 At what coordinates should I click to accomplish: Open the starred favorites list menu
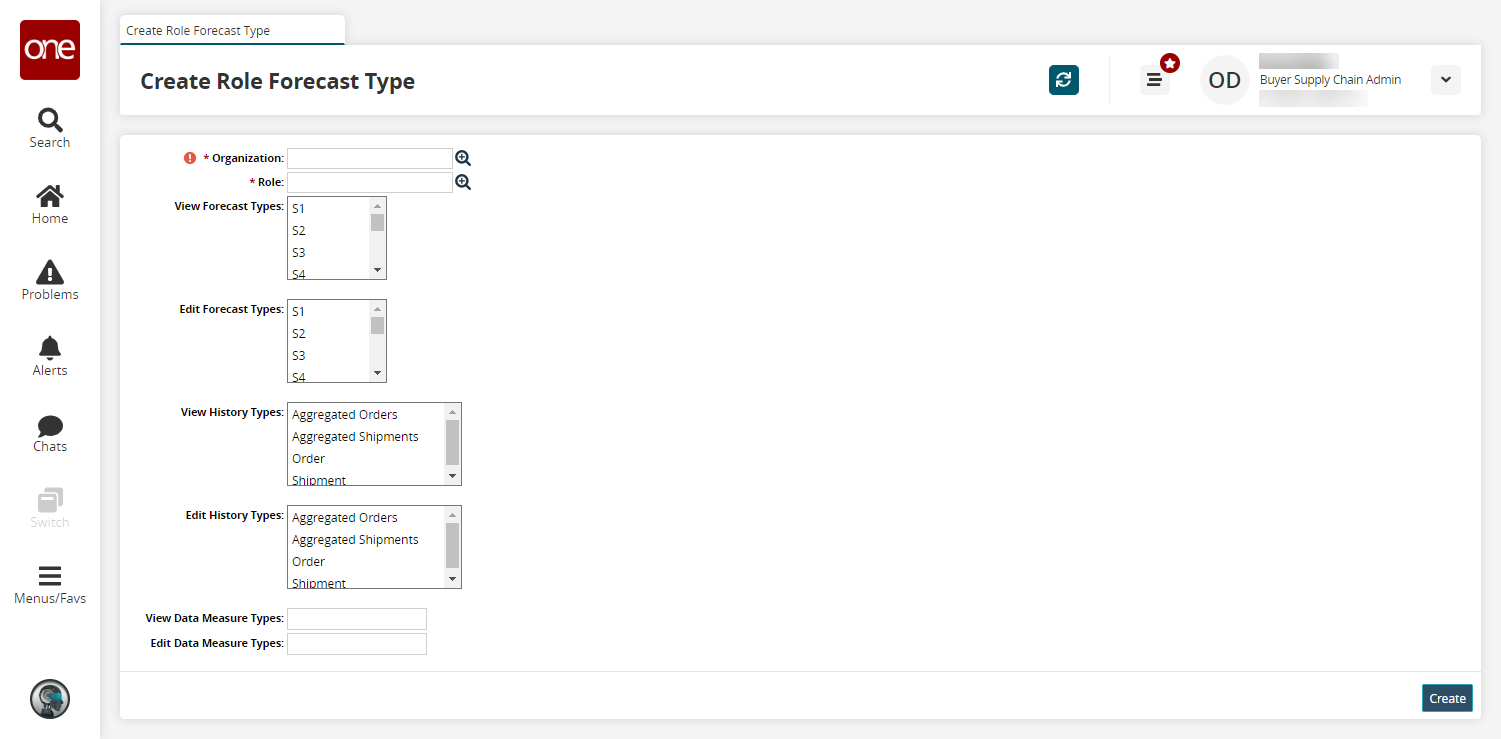pos(1156,79)
